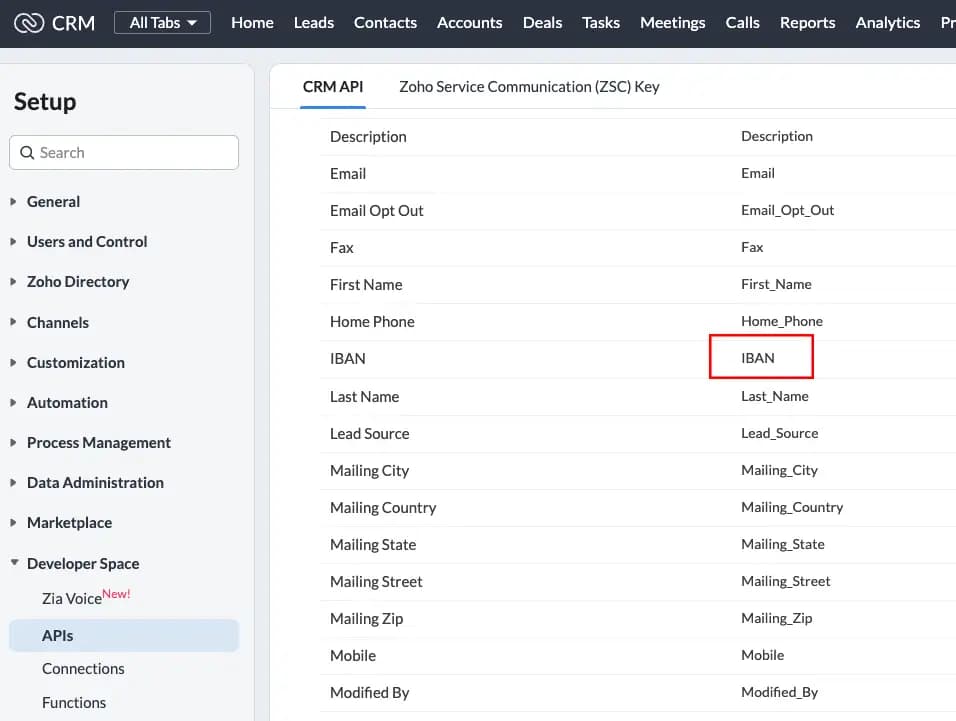956x721 pixels.
Task: Click the IBAN field label
Action: 348,358
